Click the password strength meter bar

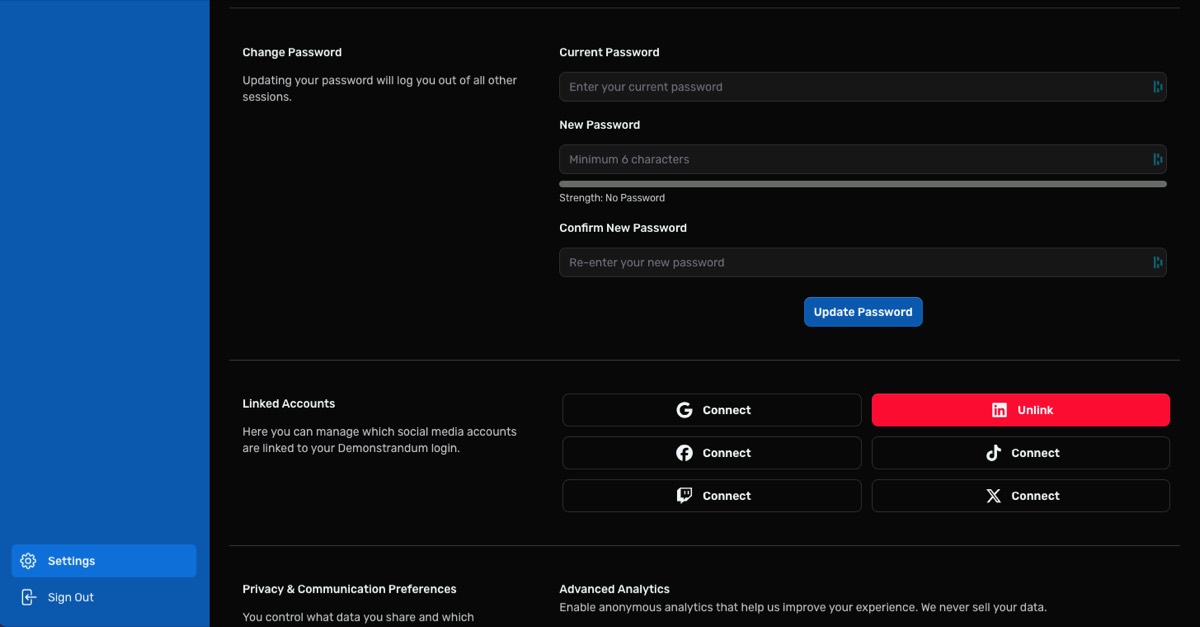pyautogui.click(x=863, y=184)
